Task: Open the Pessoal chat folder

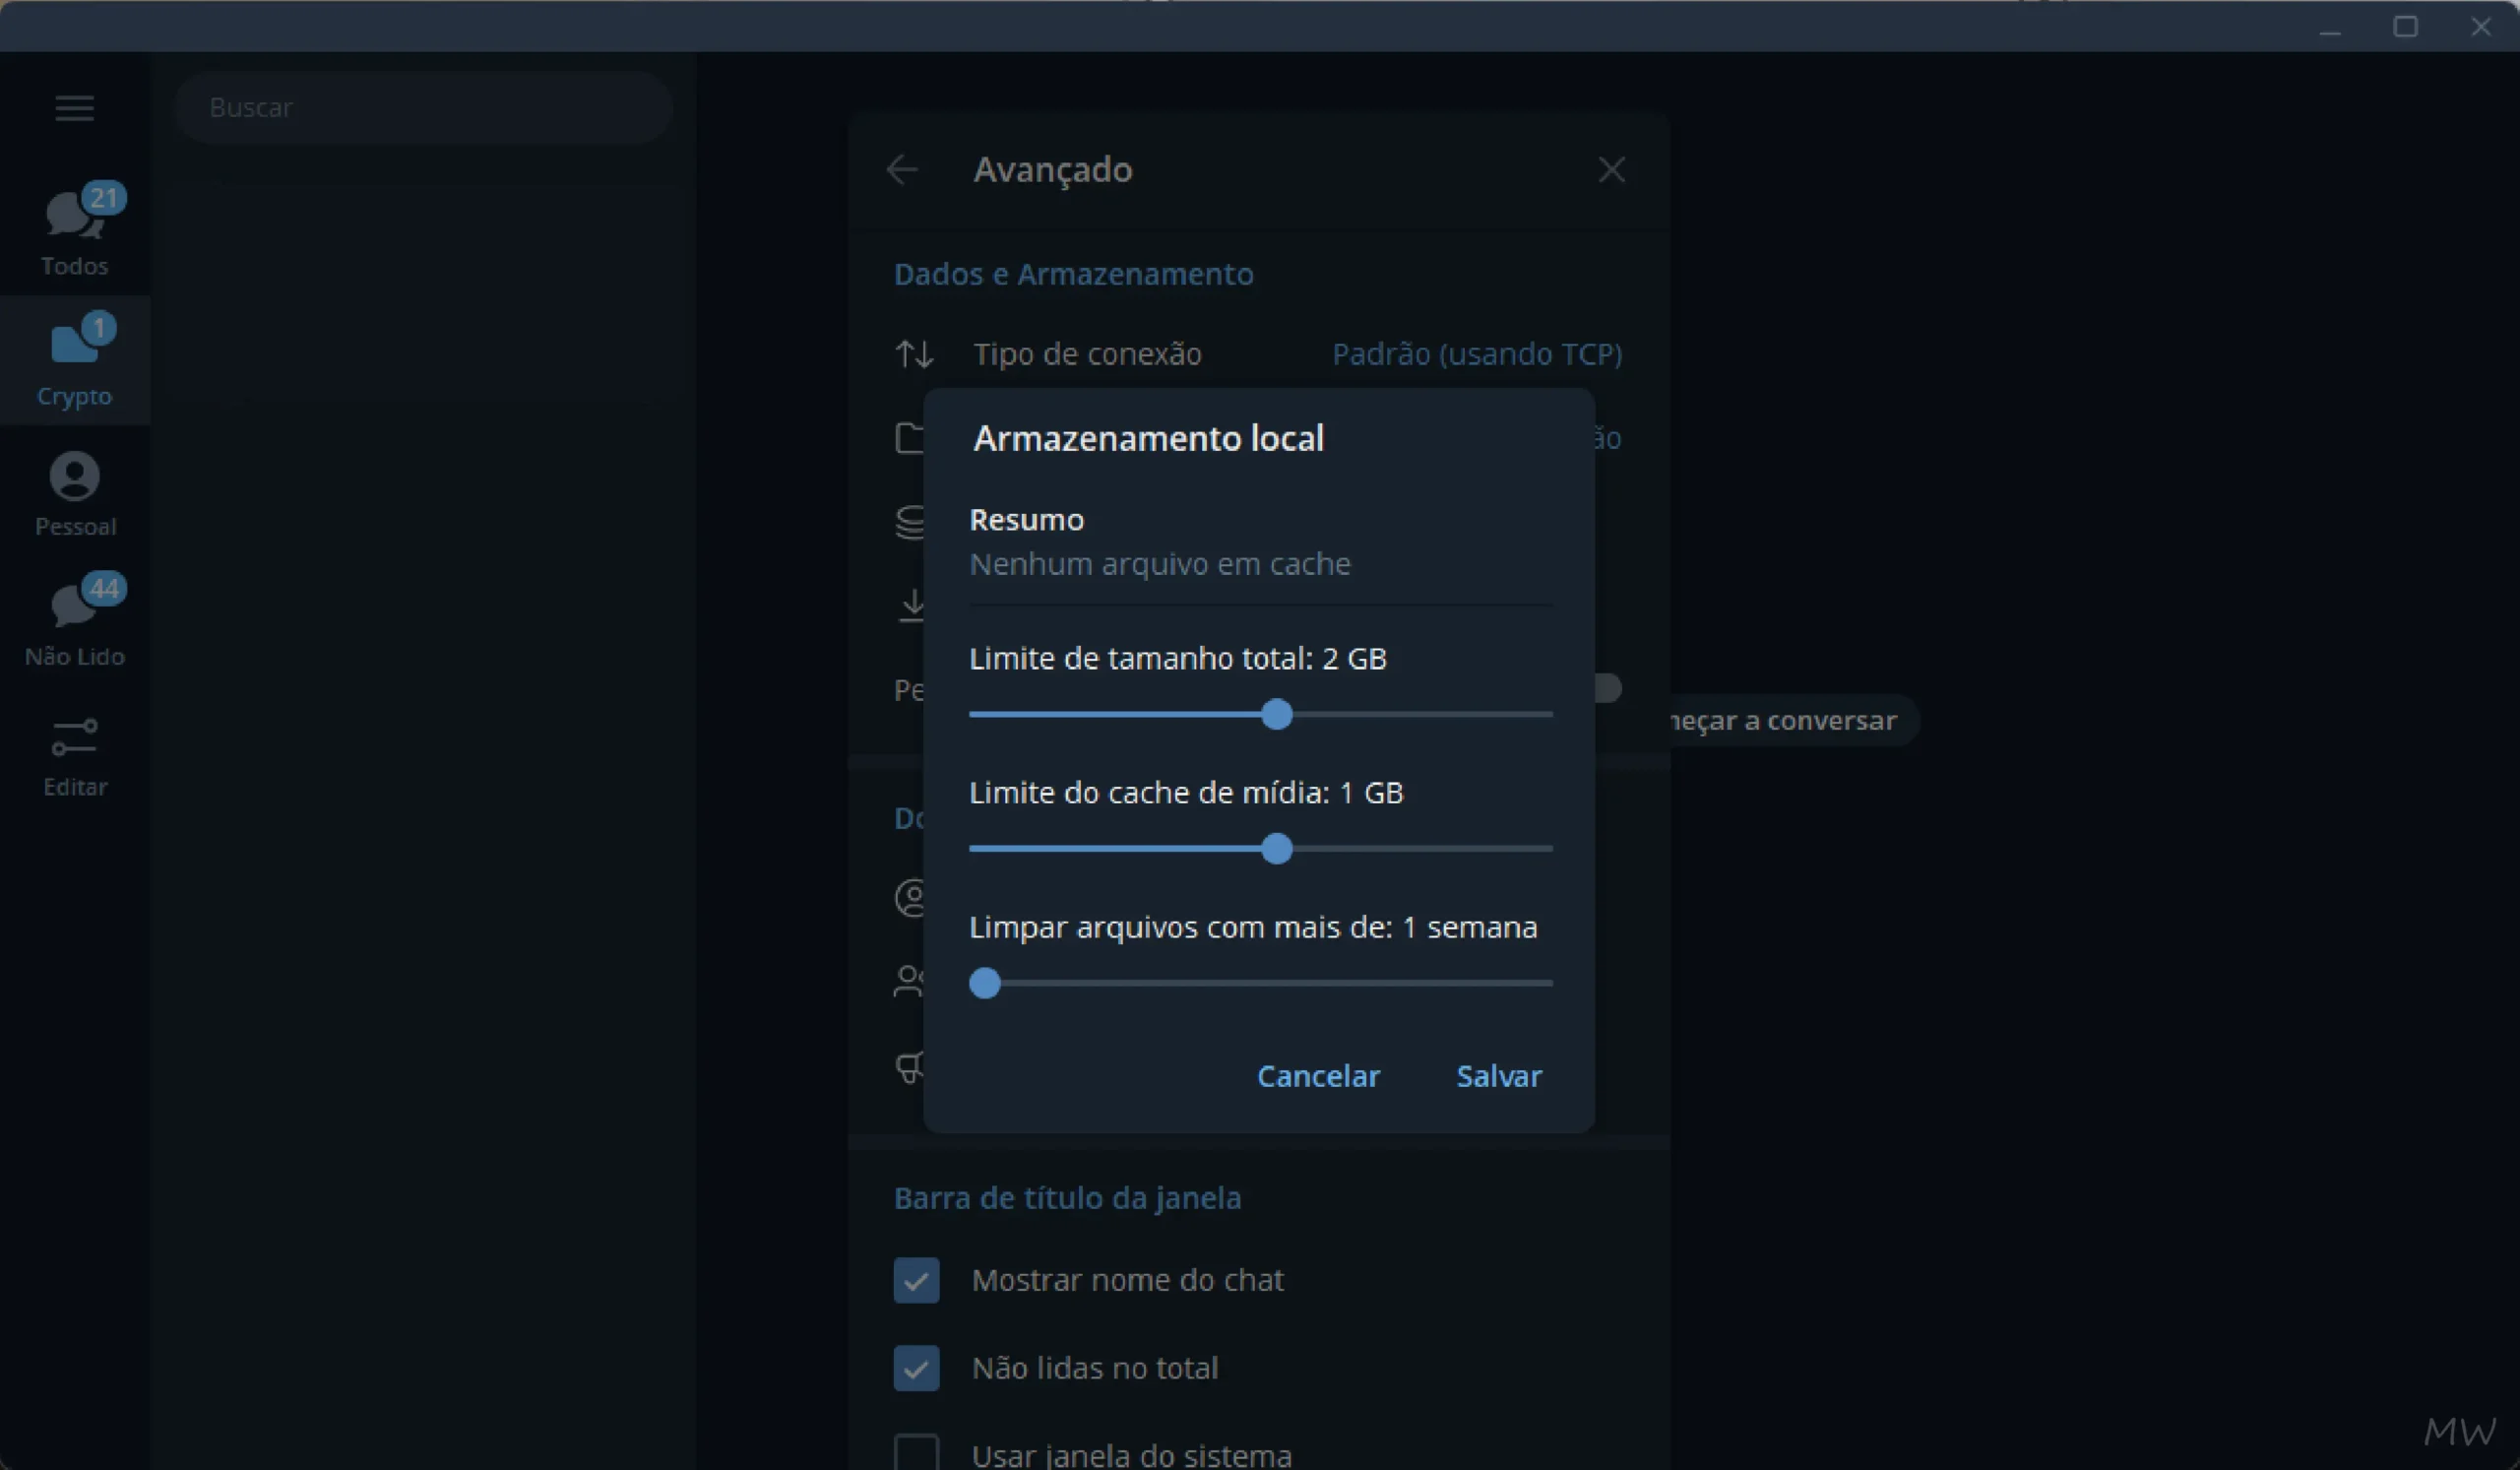Action: pos(75,492)
